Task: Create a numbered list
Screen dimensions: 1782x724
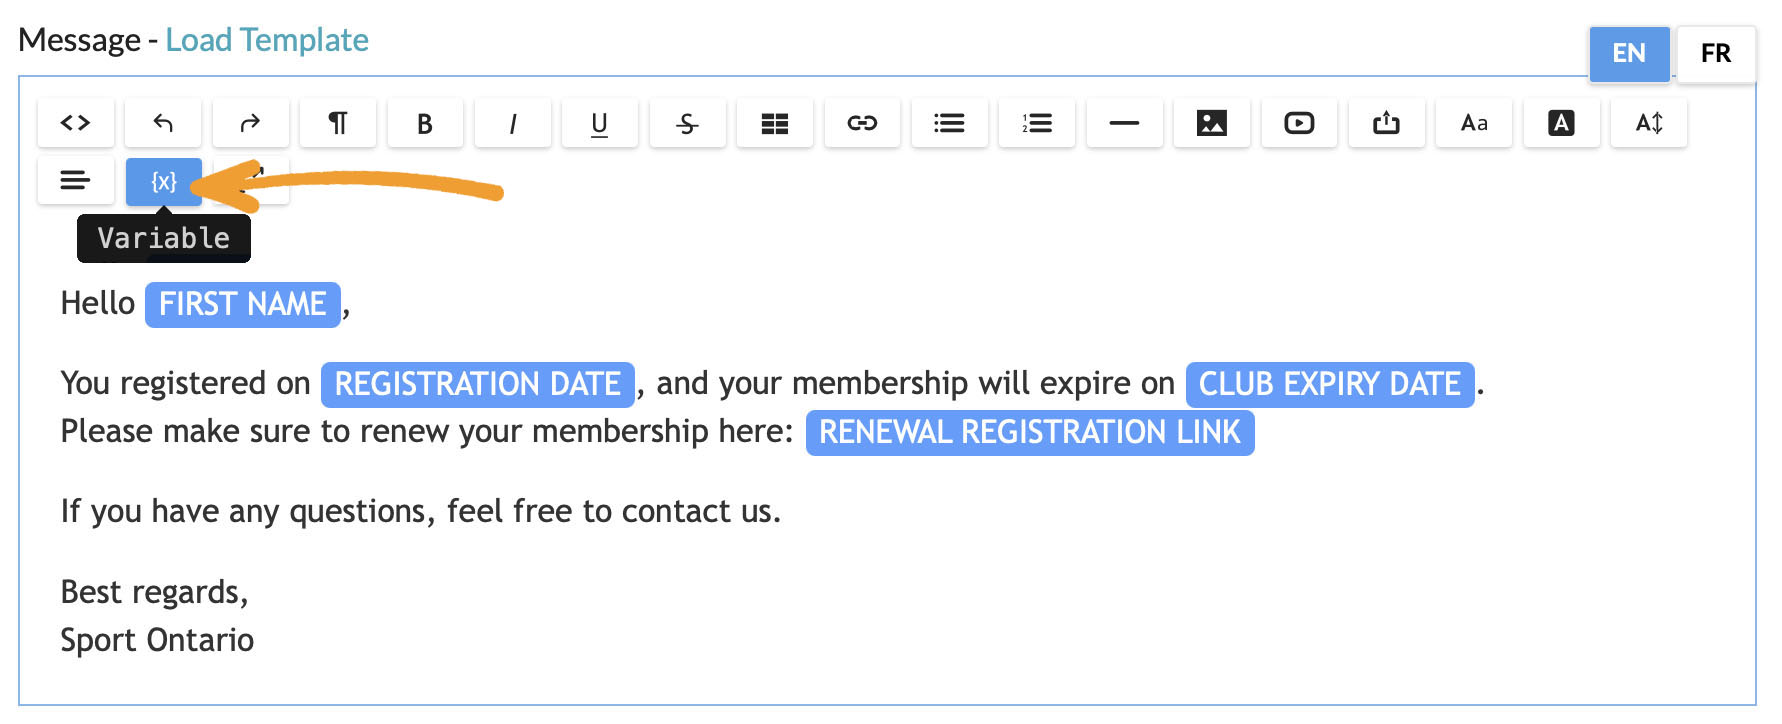Action: pyautogui.click(x=1037, y=123)
